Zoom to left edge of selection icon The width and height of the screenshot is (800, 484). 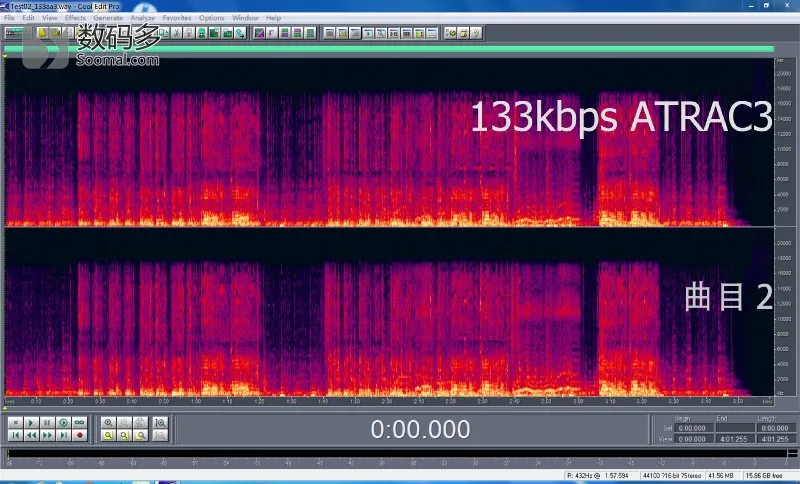[124, 435]
